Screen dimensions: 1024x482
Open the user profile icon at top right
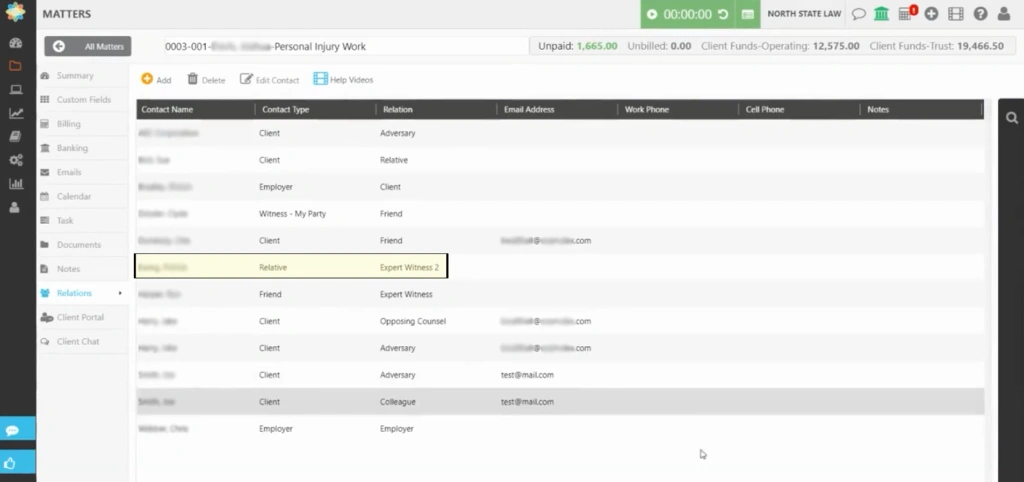coord(1004,14)
